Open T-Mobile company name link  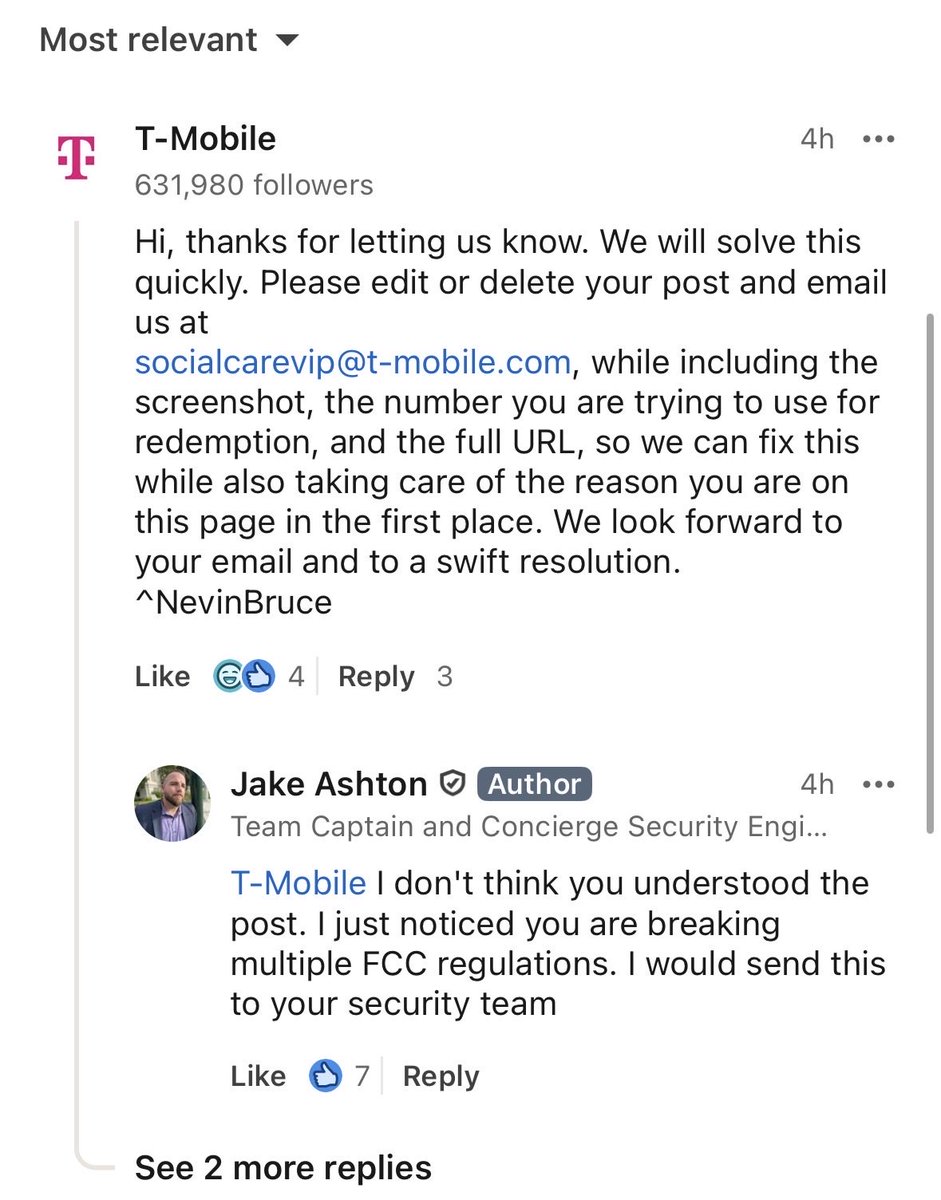(x=205, y=139)
